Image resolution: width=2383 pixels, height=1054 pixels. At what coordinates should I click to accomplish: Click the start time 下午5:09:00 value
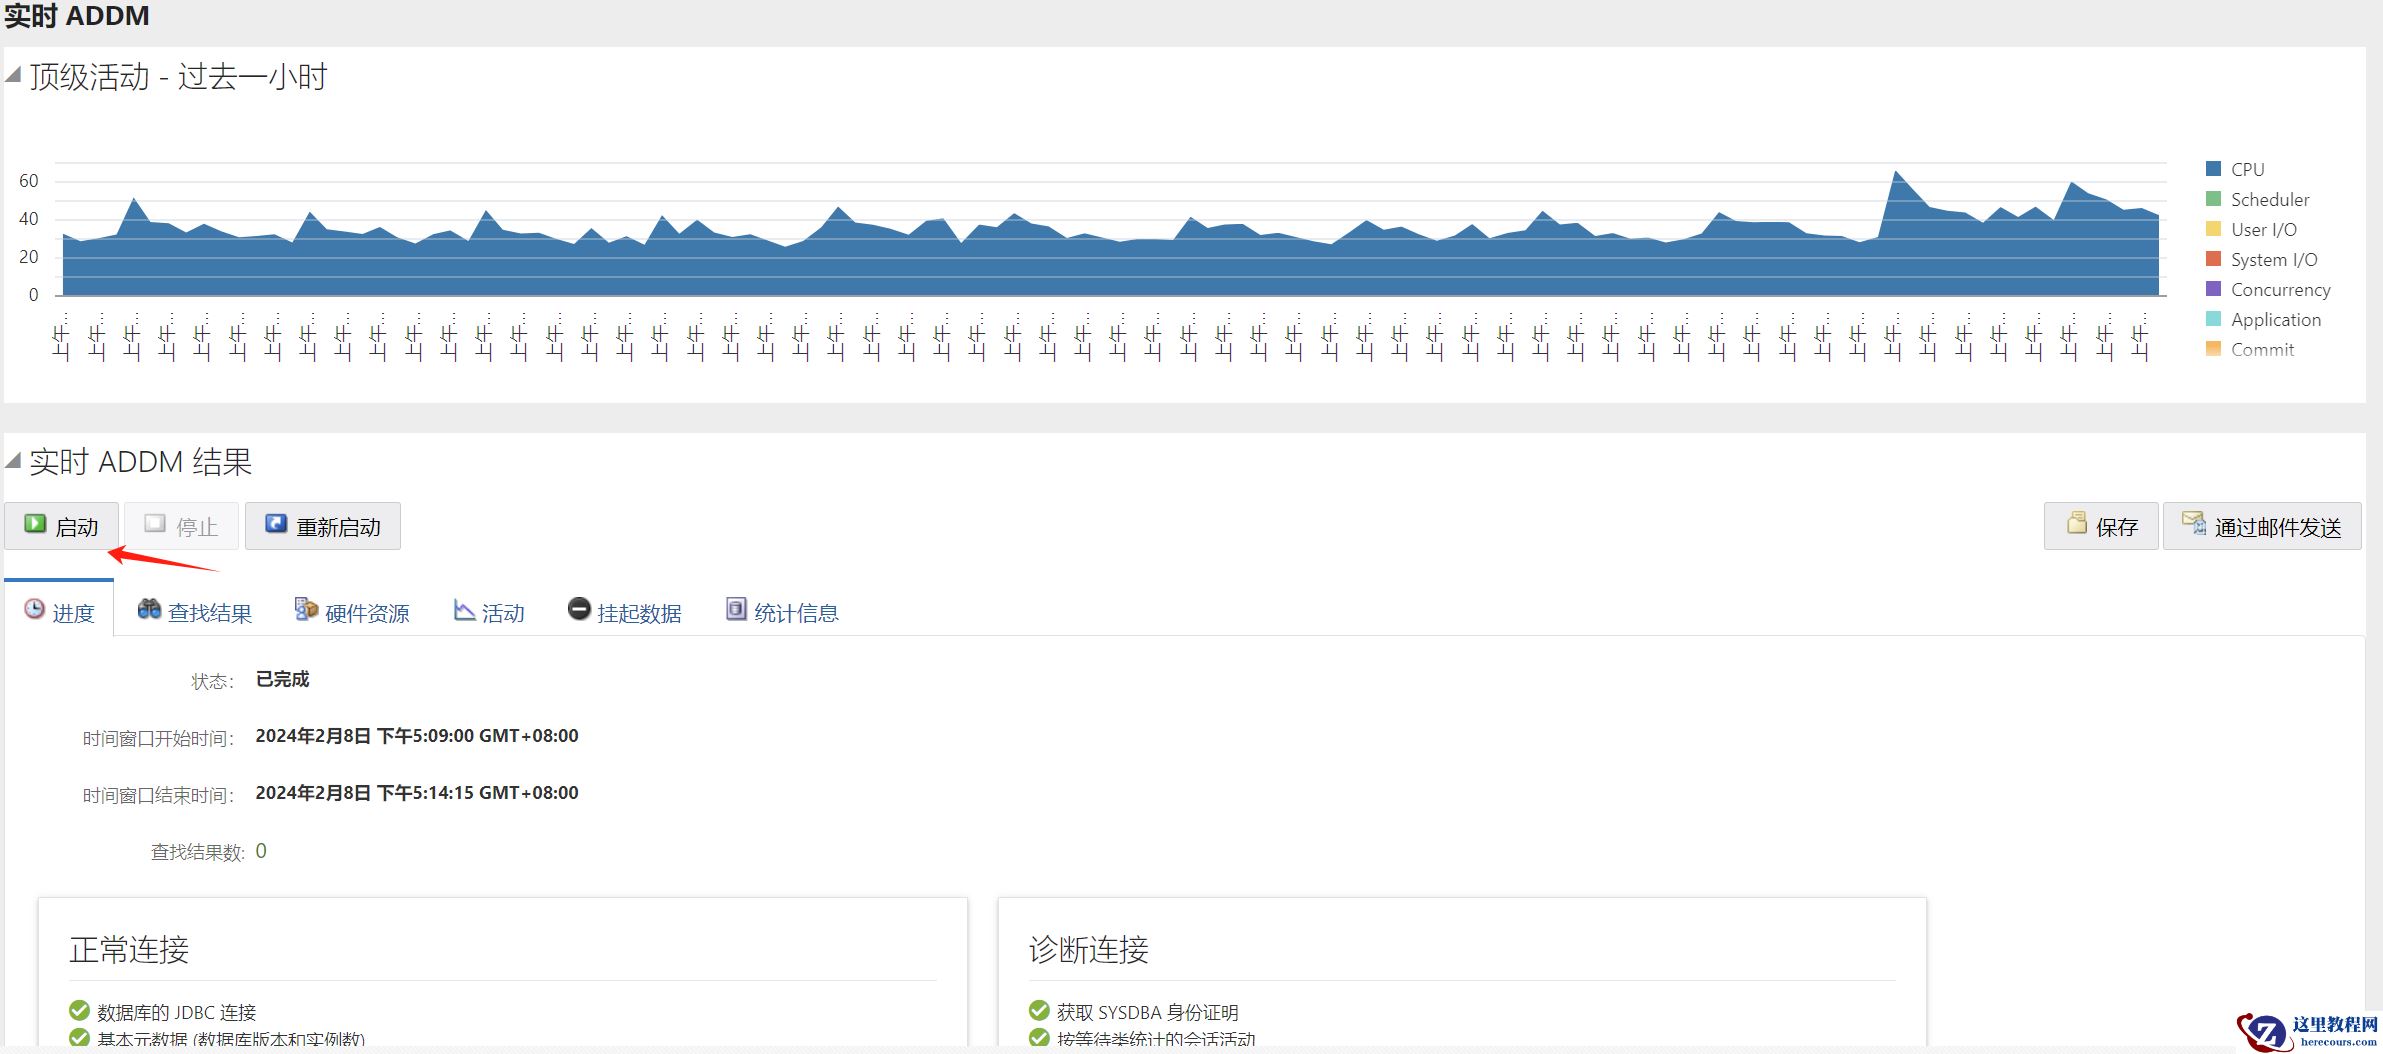point(417,736)
